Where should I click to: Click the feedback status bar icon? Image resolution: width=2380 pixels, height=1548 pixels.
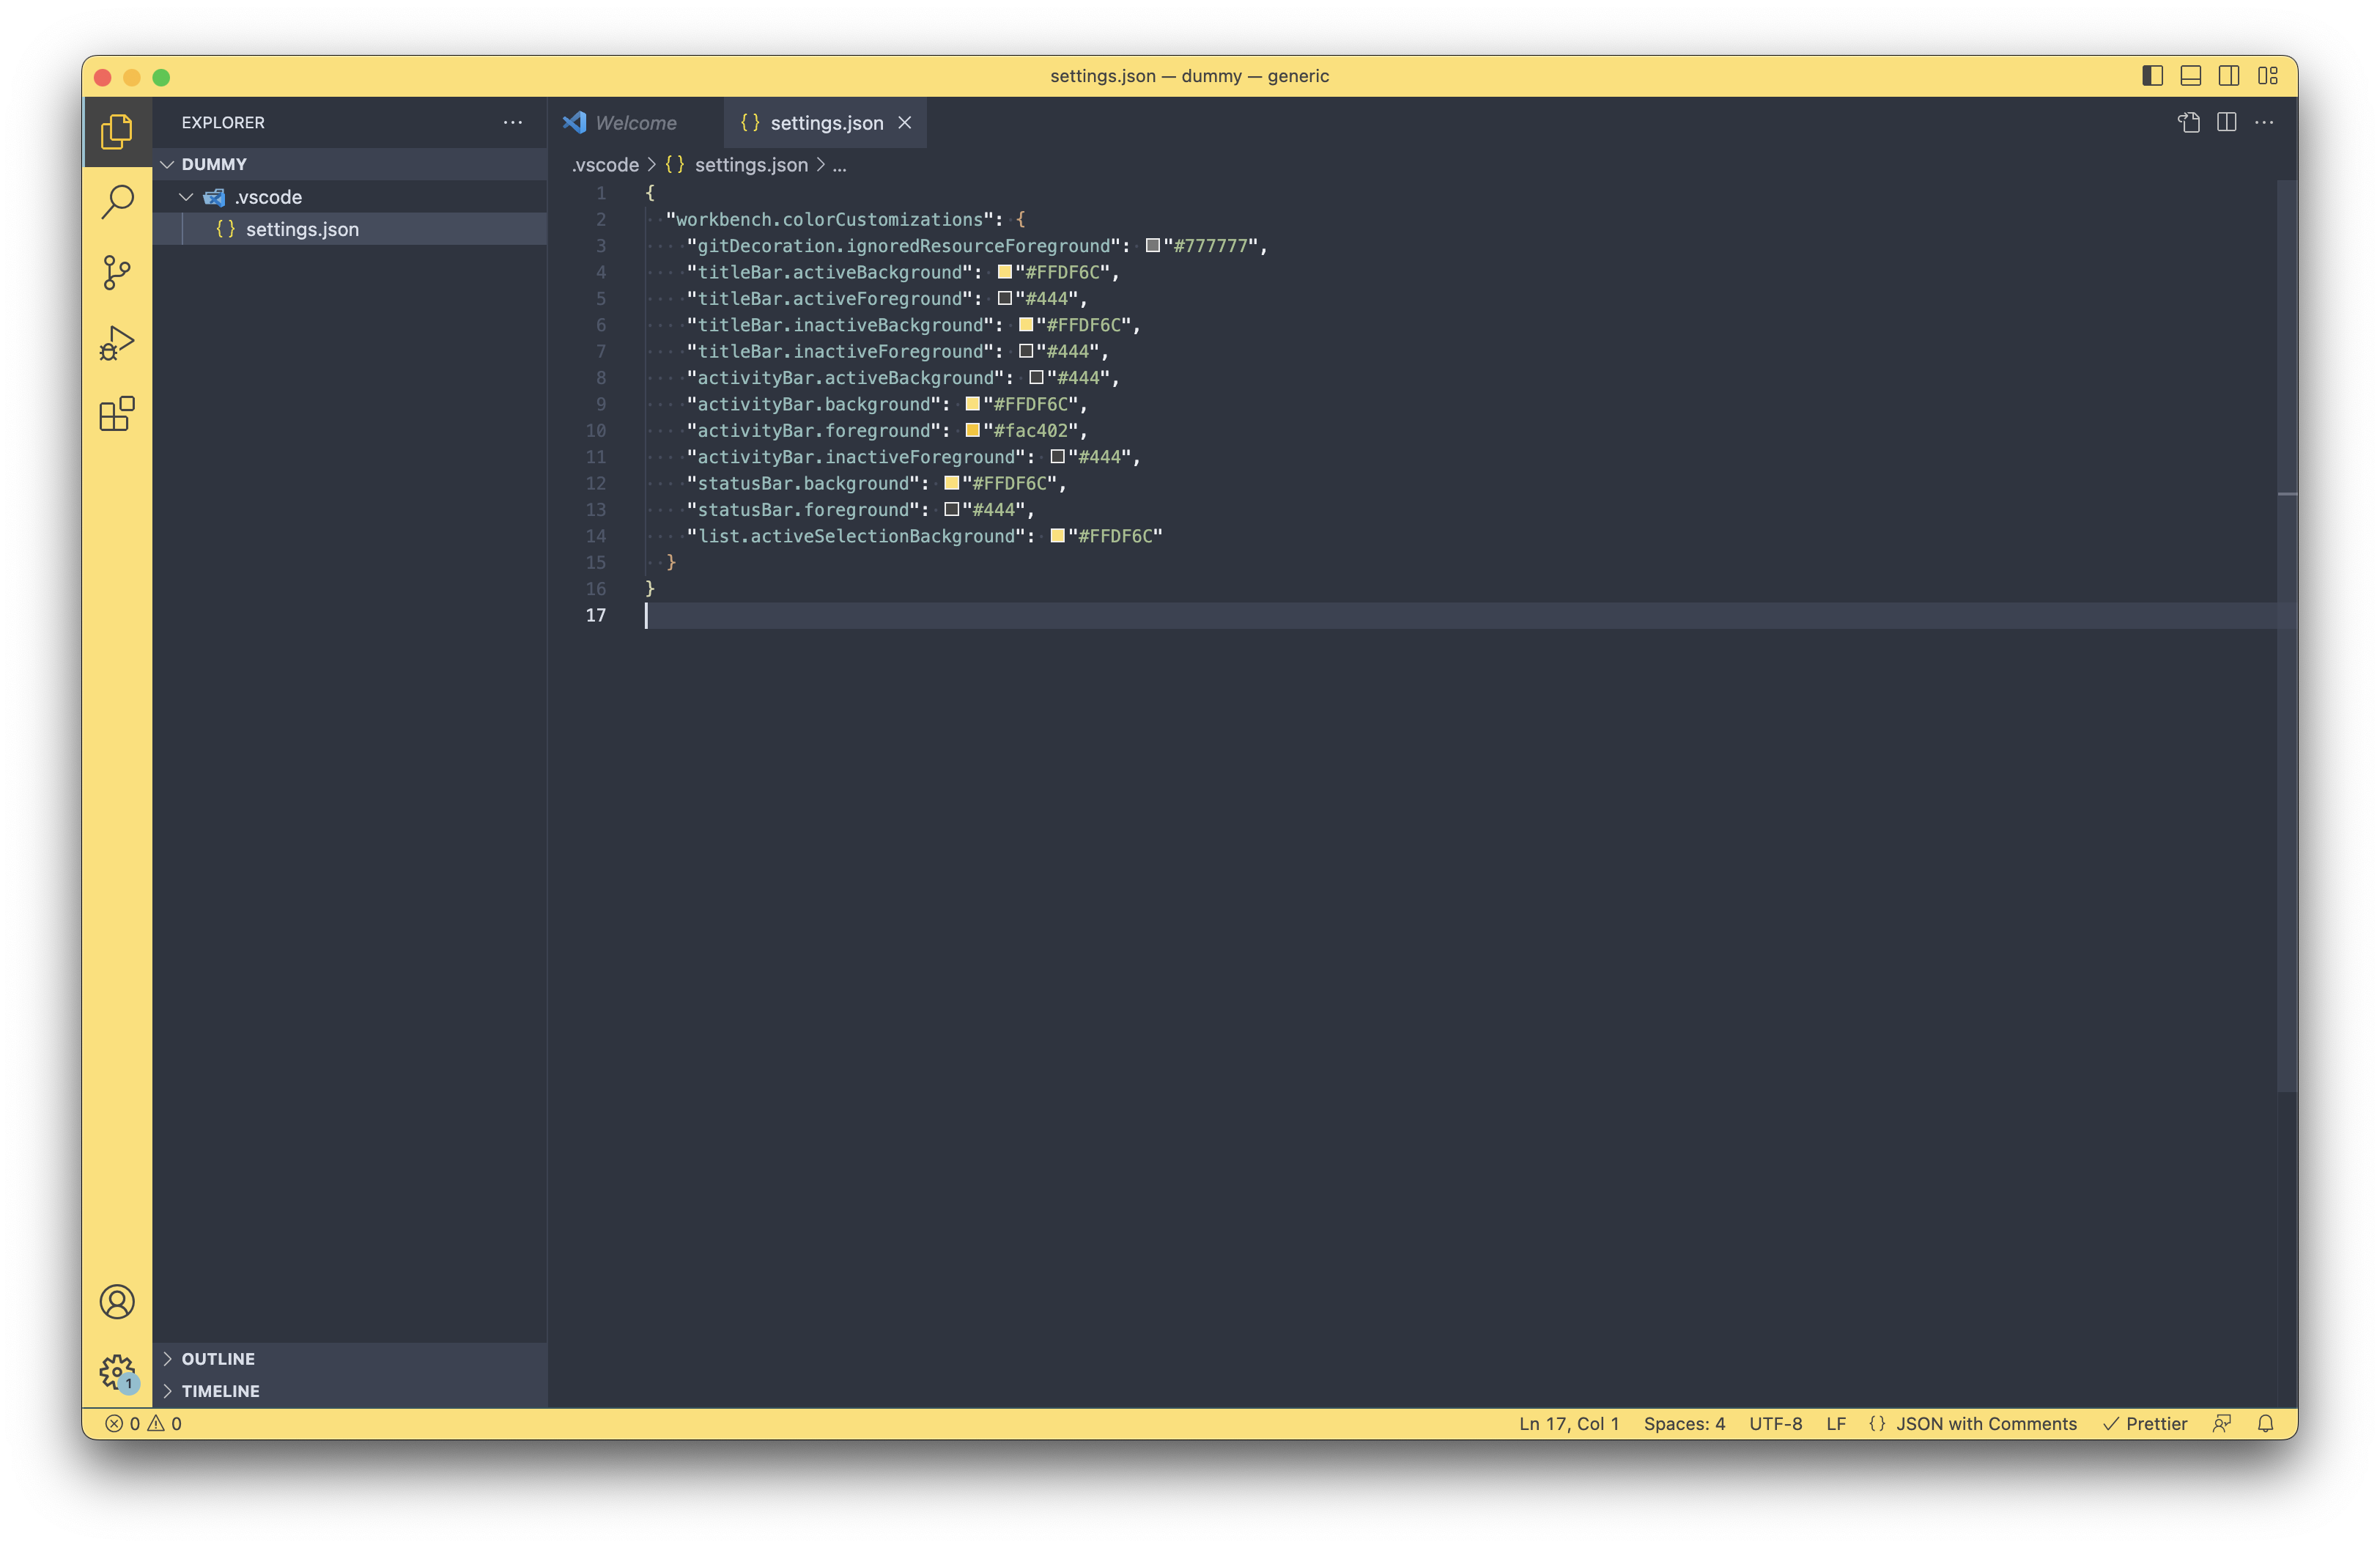click(x=2222, y=1423)
